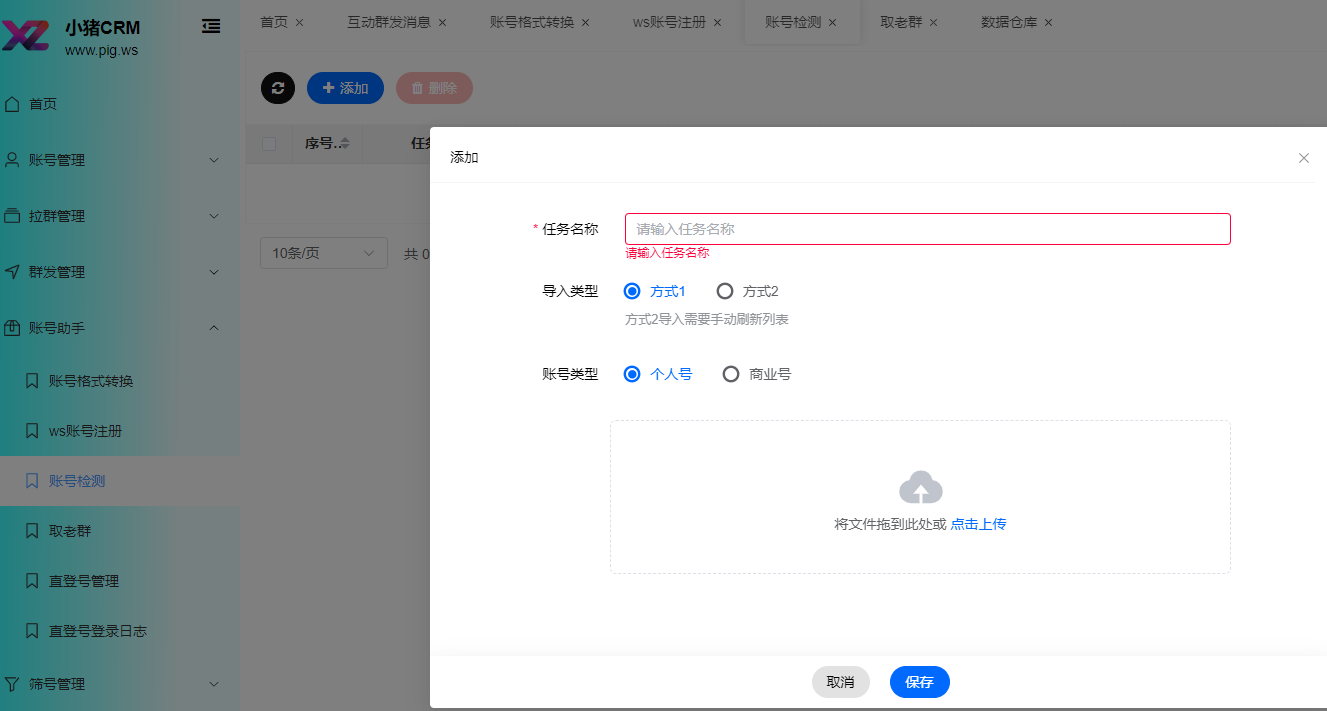Tick the select-all checkbox in table header

click(269, 144)
